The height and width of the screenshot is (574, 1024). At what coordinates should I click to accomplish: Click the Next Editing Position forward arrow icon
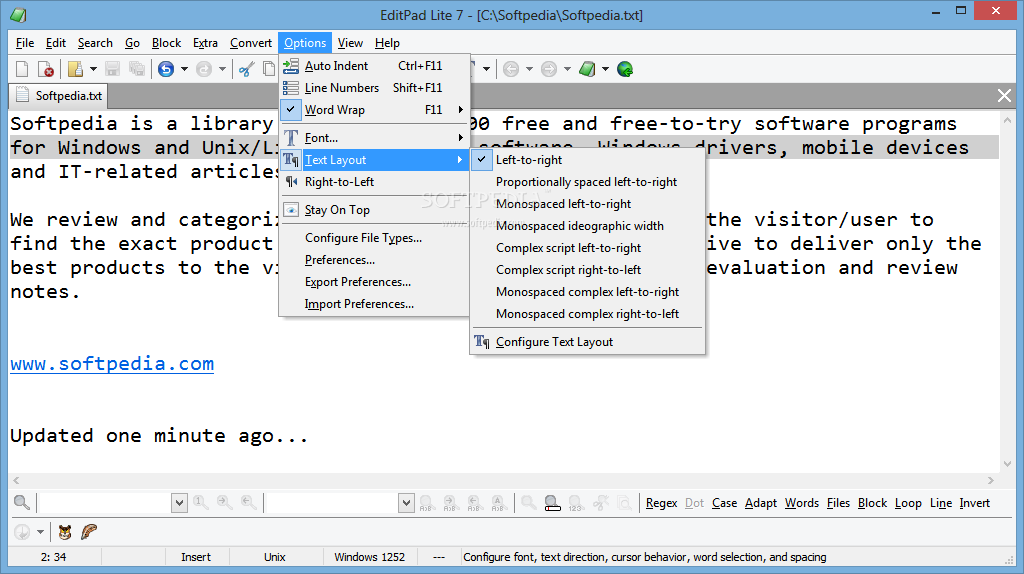click(549, 69)
